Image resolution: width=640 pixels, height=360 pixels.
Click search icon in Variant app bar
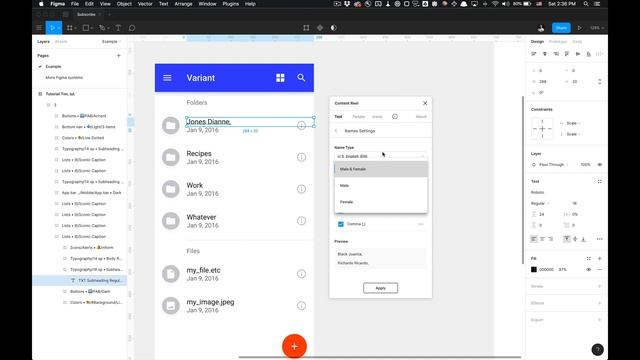tap(301, 78)
